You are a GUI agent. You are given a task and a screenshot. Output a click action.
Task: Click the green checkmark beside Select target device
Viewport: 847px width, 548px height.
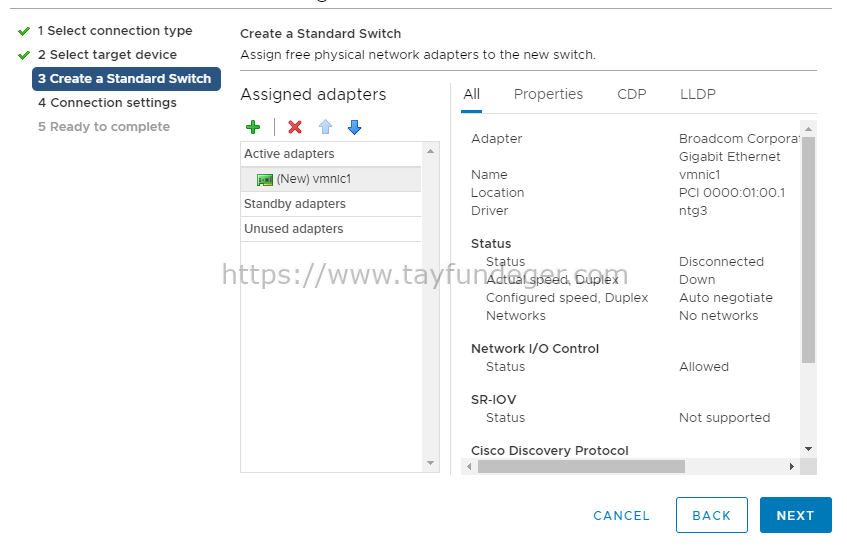(24, 55)
